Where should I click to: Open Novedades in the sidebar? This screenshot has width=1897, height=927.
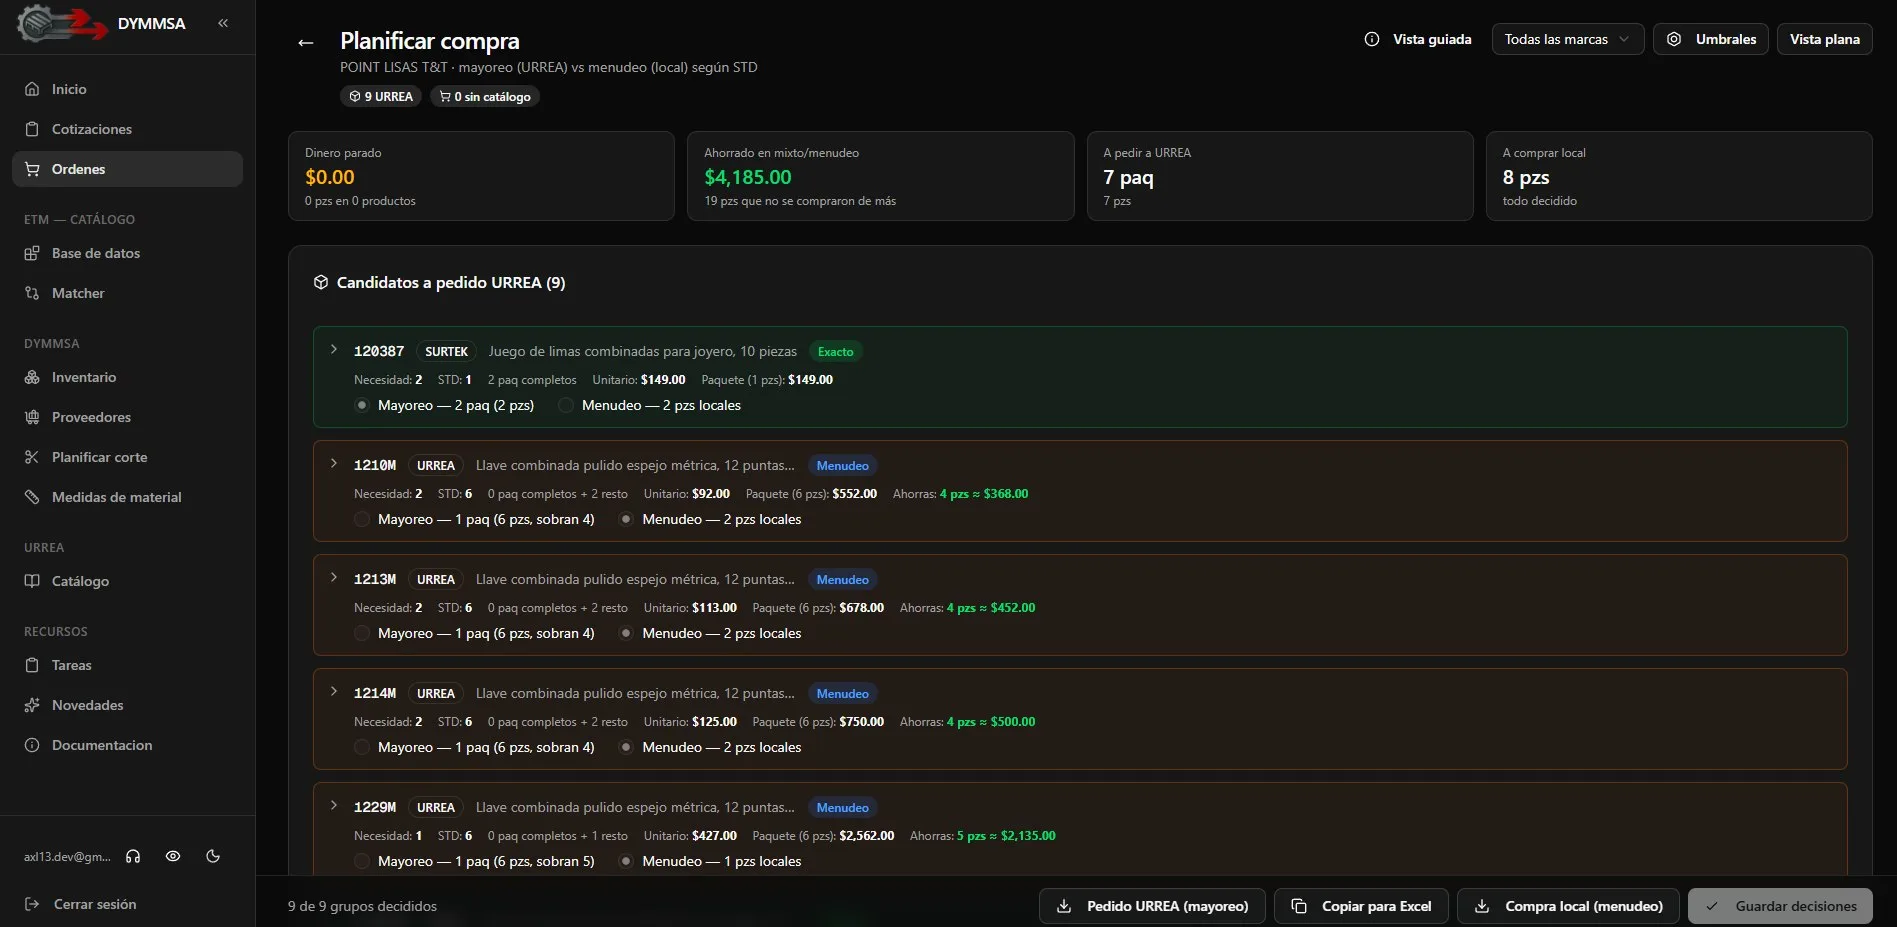[127, 705]
